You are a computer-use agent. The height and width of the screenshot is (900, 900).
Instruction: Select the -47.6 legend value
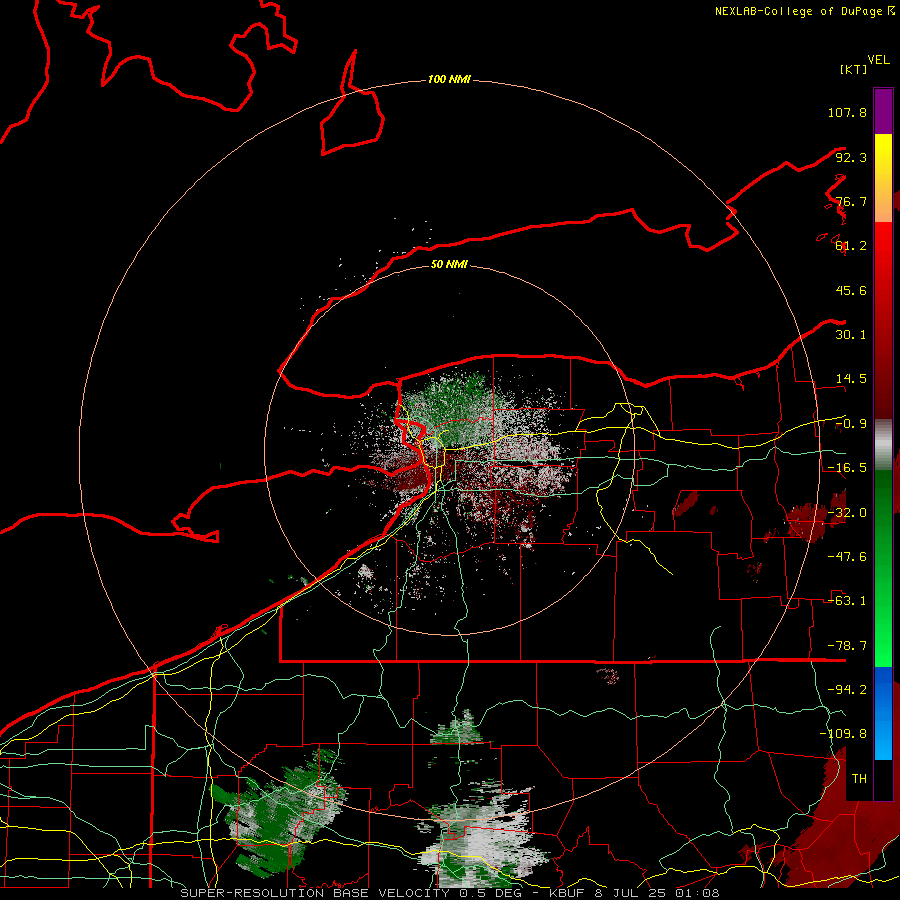[847, 557]
